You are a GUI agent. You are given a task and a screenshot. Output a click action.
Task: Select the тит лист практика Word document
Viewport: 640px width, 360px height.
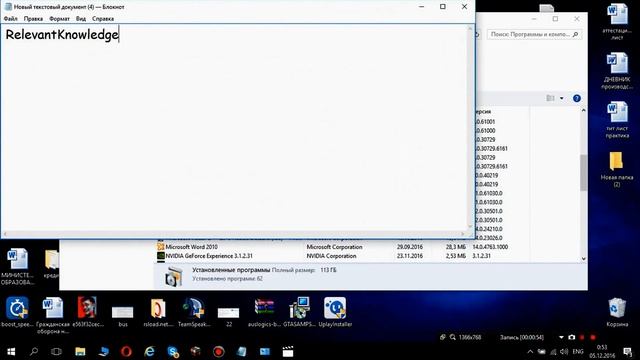pos(617,120)
